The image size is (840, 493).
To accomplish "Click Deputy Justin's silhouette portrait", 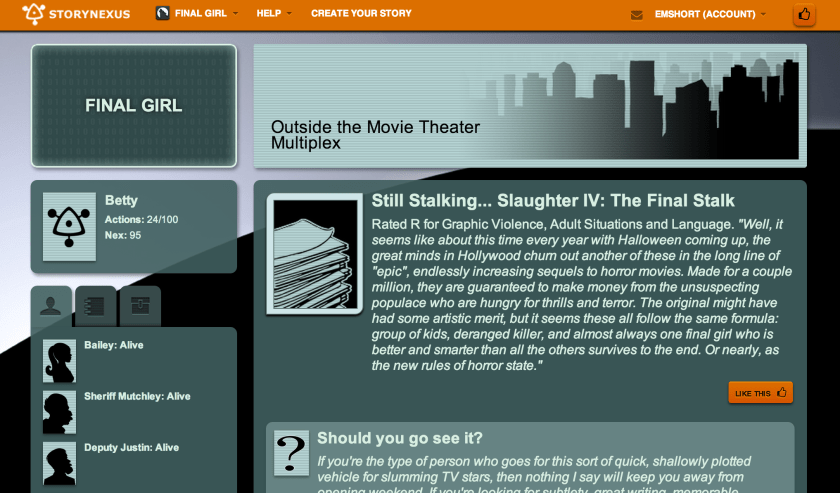I will click(x=59, y=464).
